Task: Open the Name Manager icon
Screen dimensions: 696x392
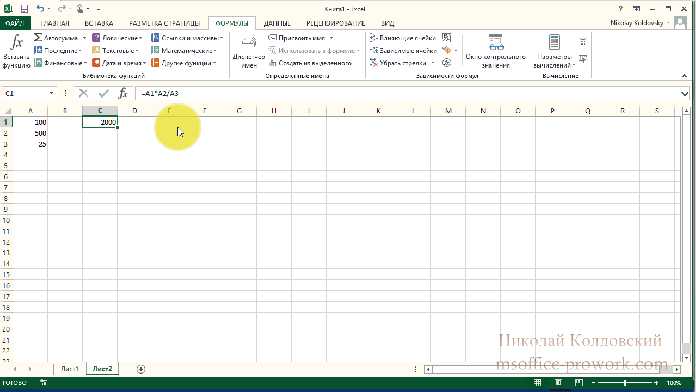Action: click(249, 43)
